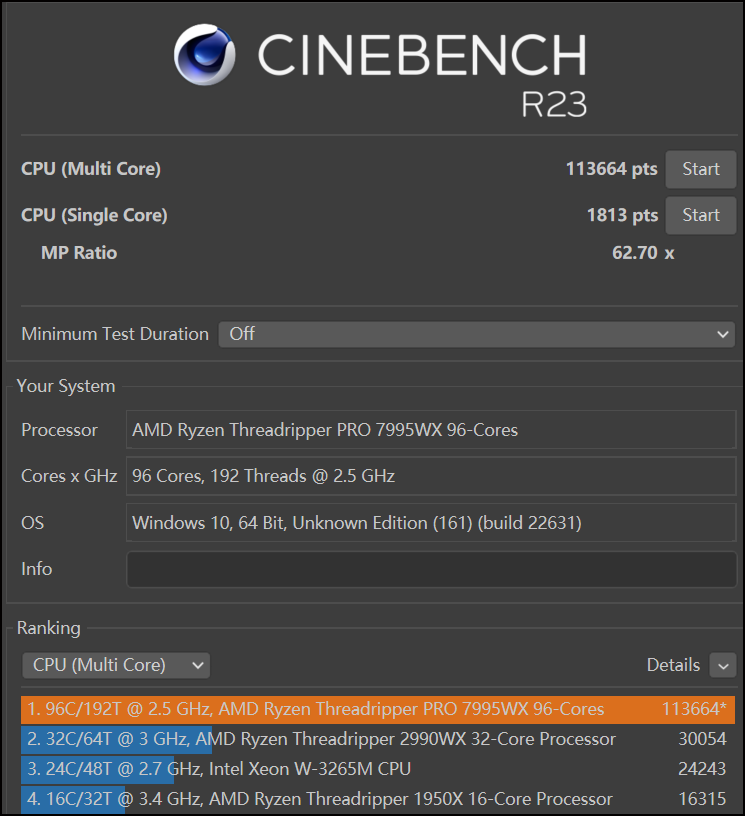Viewport: 745px width, 816px height.
Task: Click the 1813 pts single core score
Action: (x=622, y=215)
